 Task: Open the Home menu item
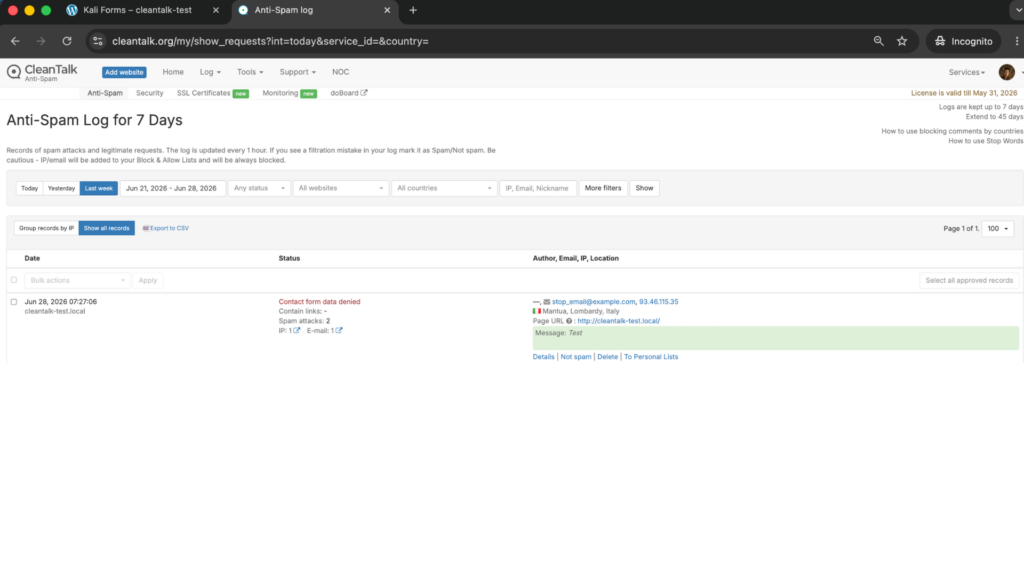point(173,72)
